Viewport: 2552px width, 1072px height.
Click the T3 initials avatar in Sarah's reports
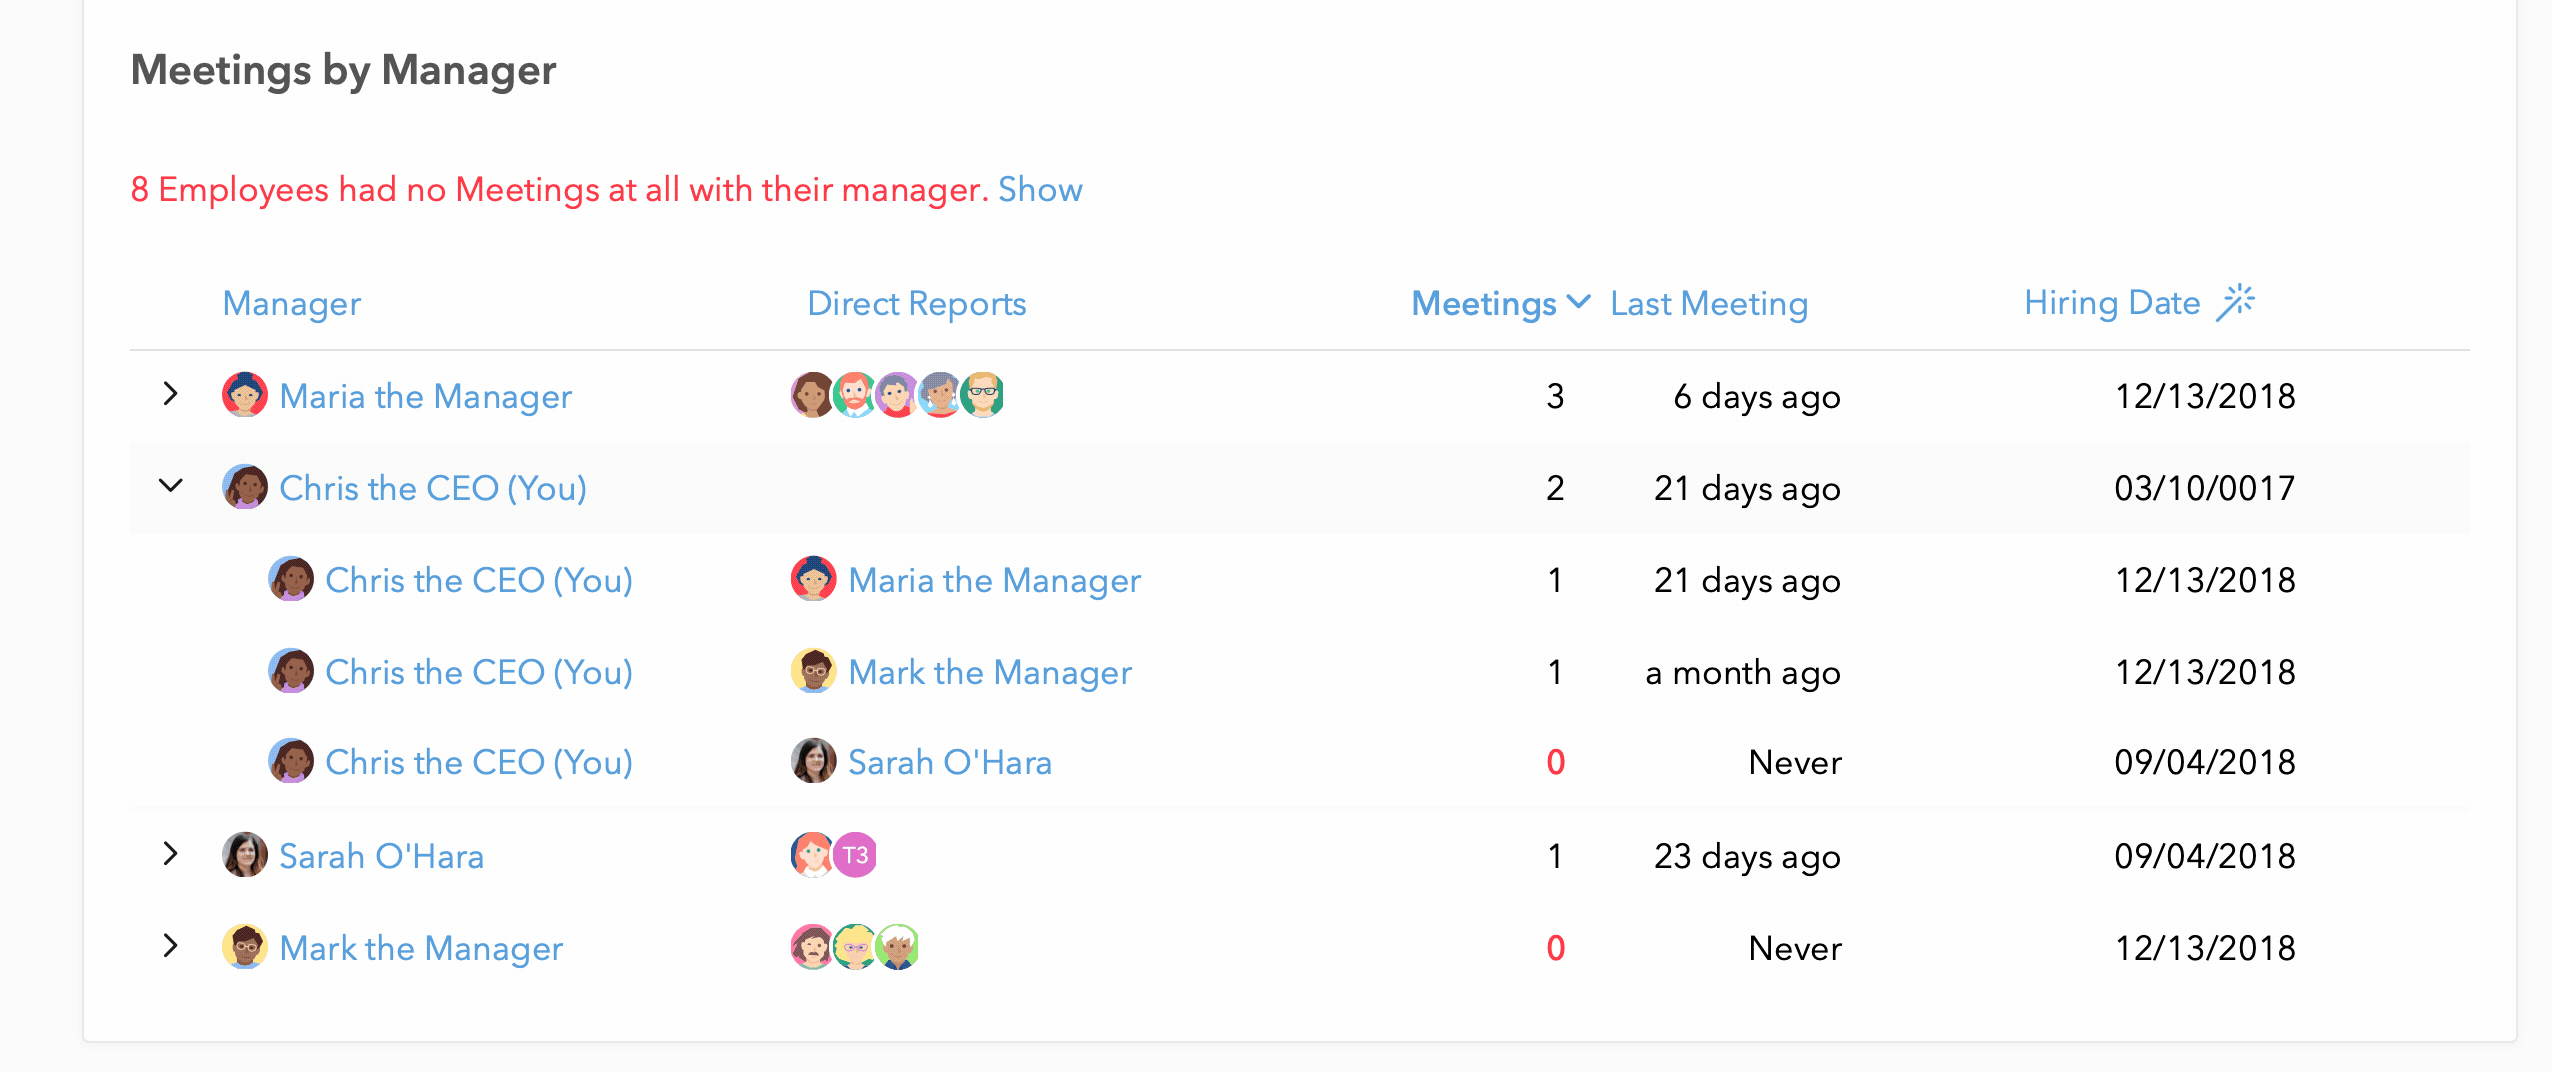855,854
